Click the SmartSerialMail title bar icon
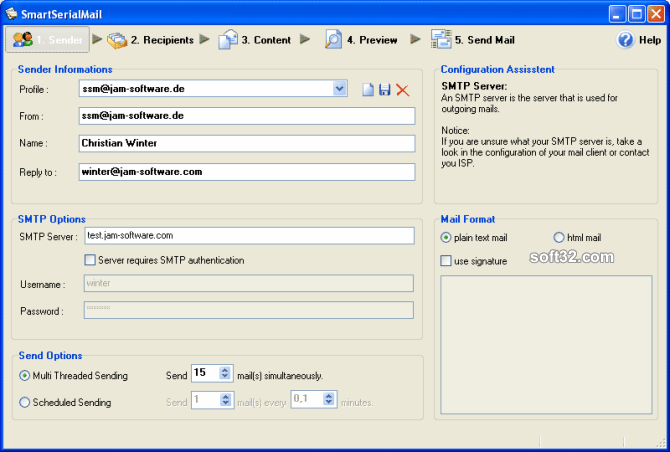The image size is (670, 452). tap(11, 14)
